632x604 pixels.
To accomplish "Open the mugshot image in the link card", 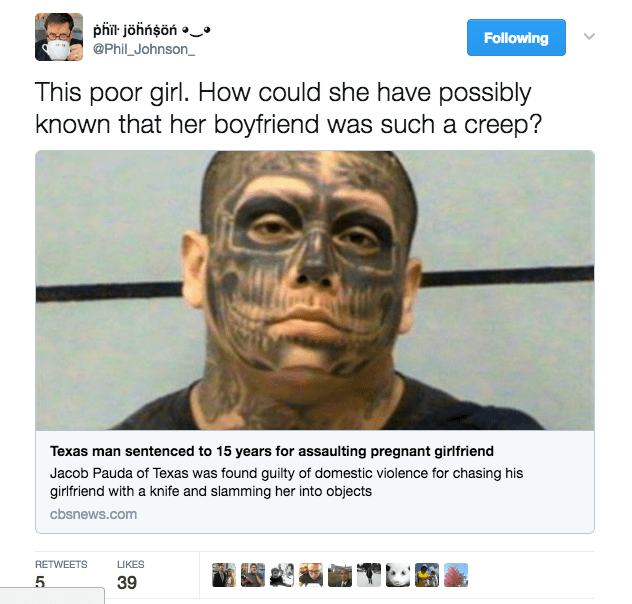I will [x=315, y=291].
